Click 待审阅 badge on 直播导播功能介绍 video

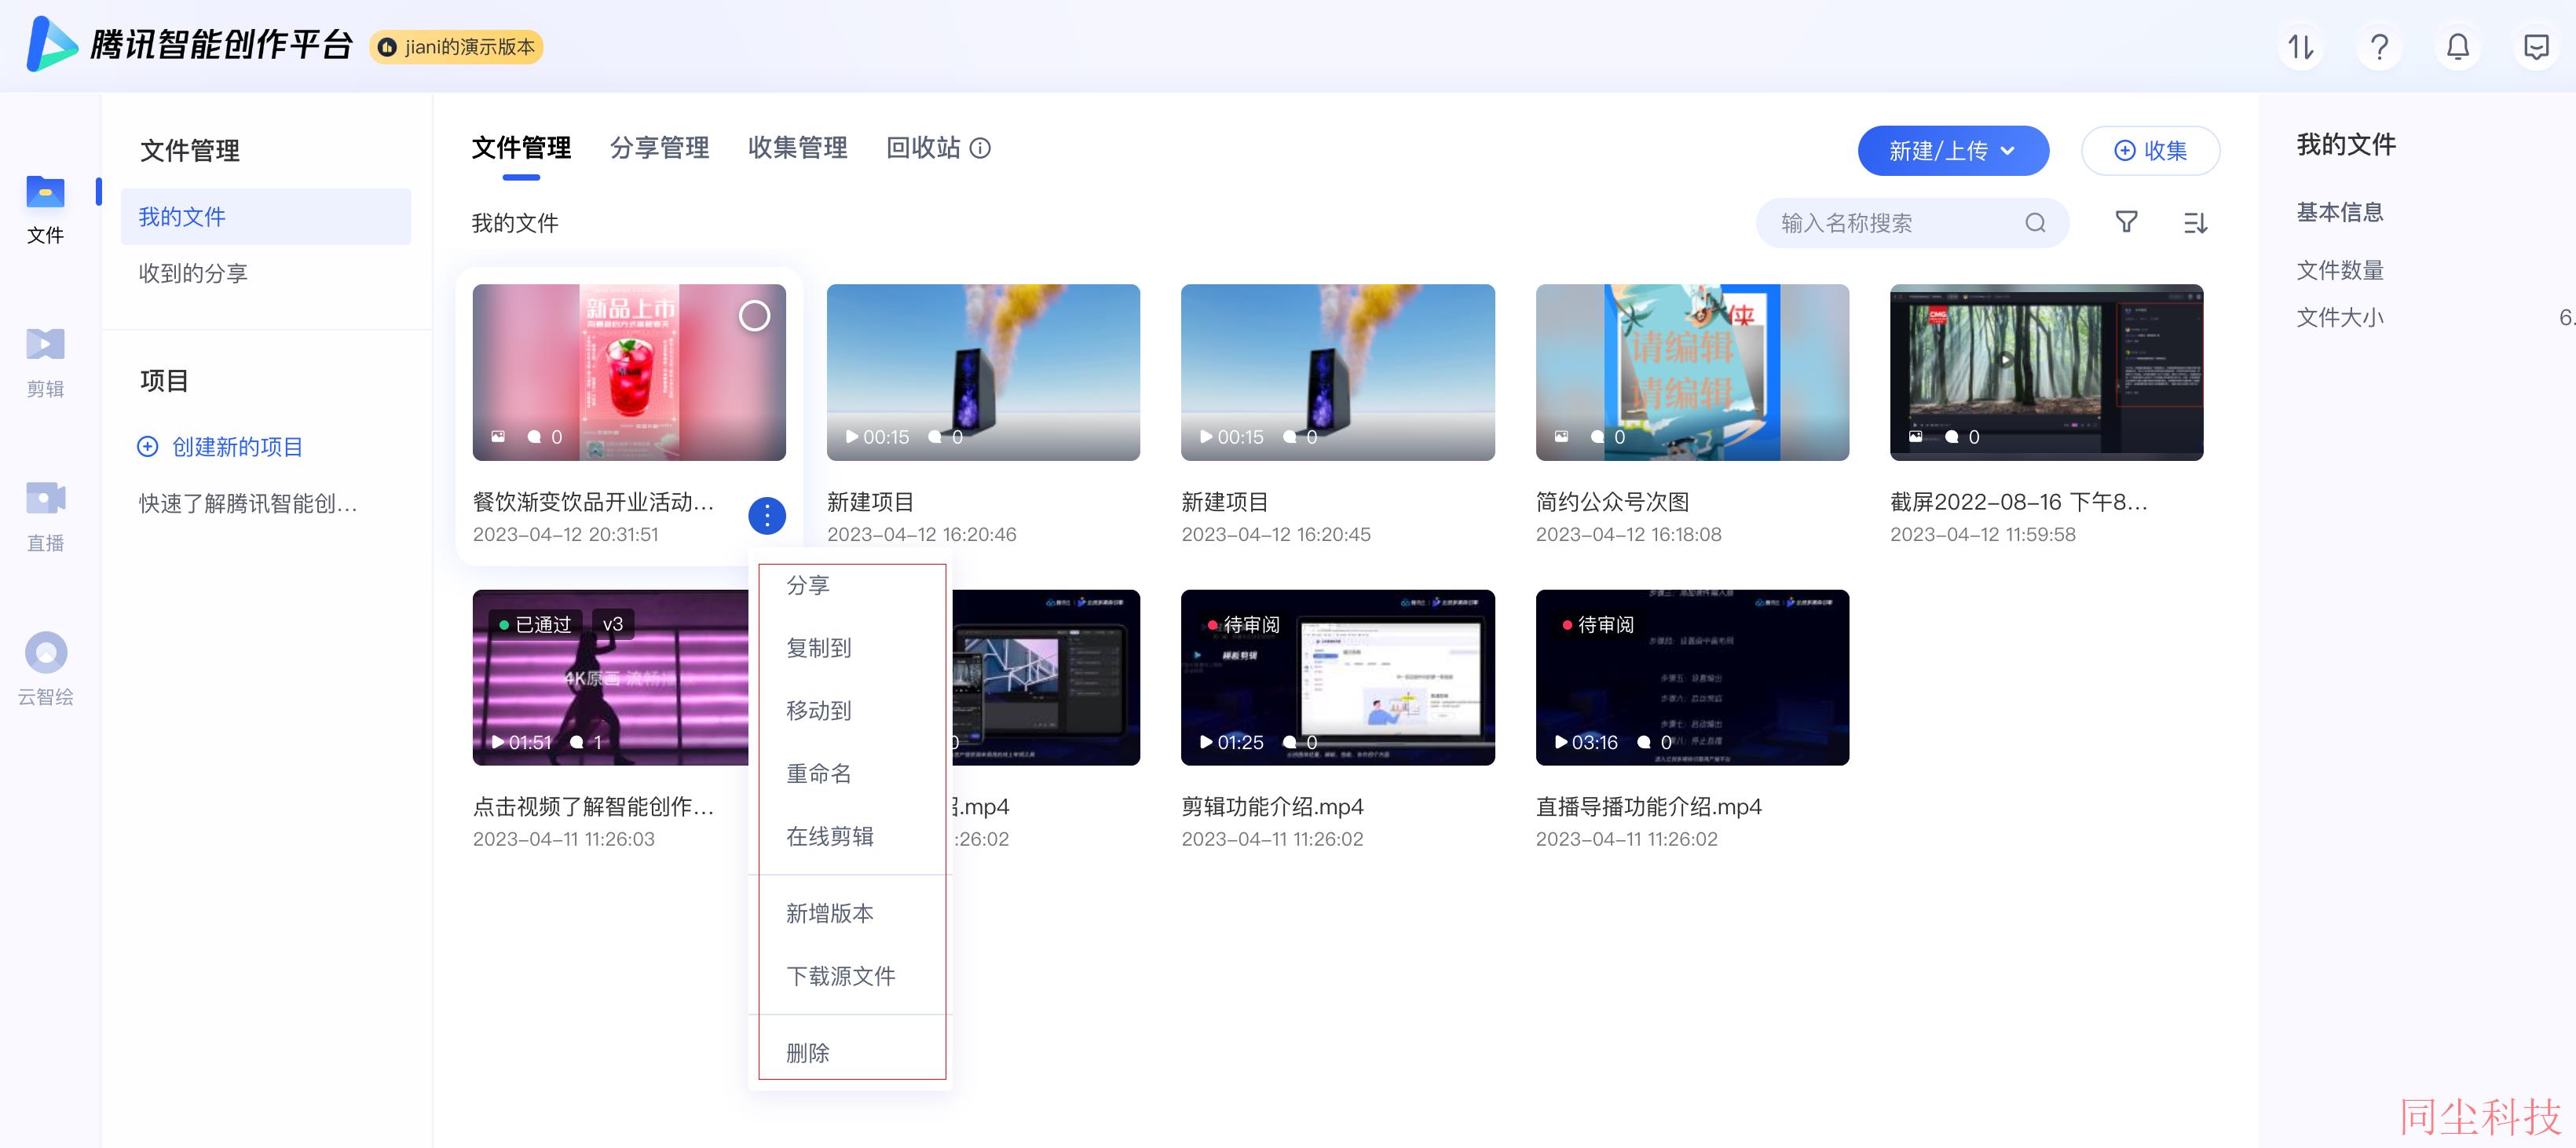[1597, 625]
